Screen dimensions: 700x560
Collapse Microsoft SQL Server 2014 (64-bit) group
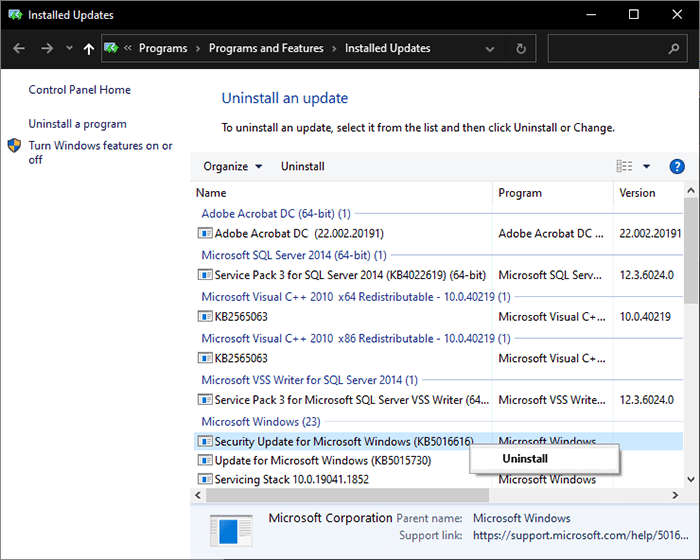(x=294, y=255)
